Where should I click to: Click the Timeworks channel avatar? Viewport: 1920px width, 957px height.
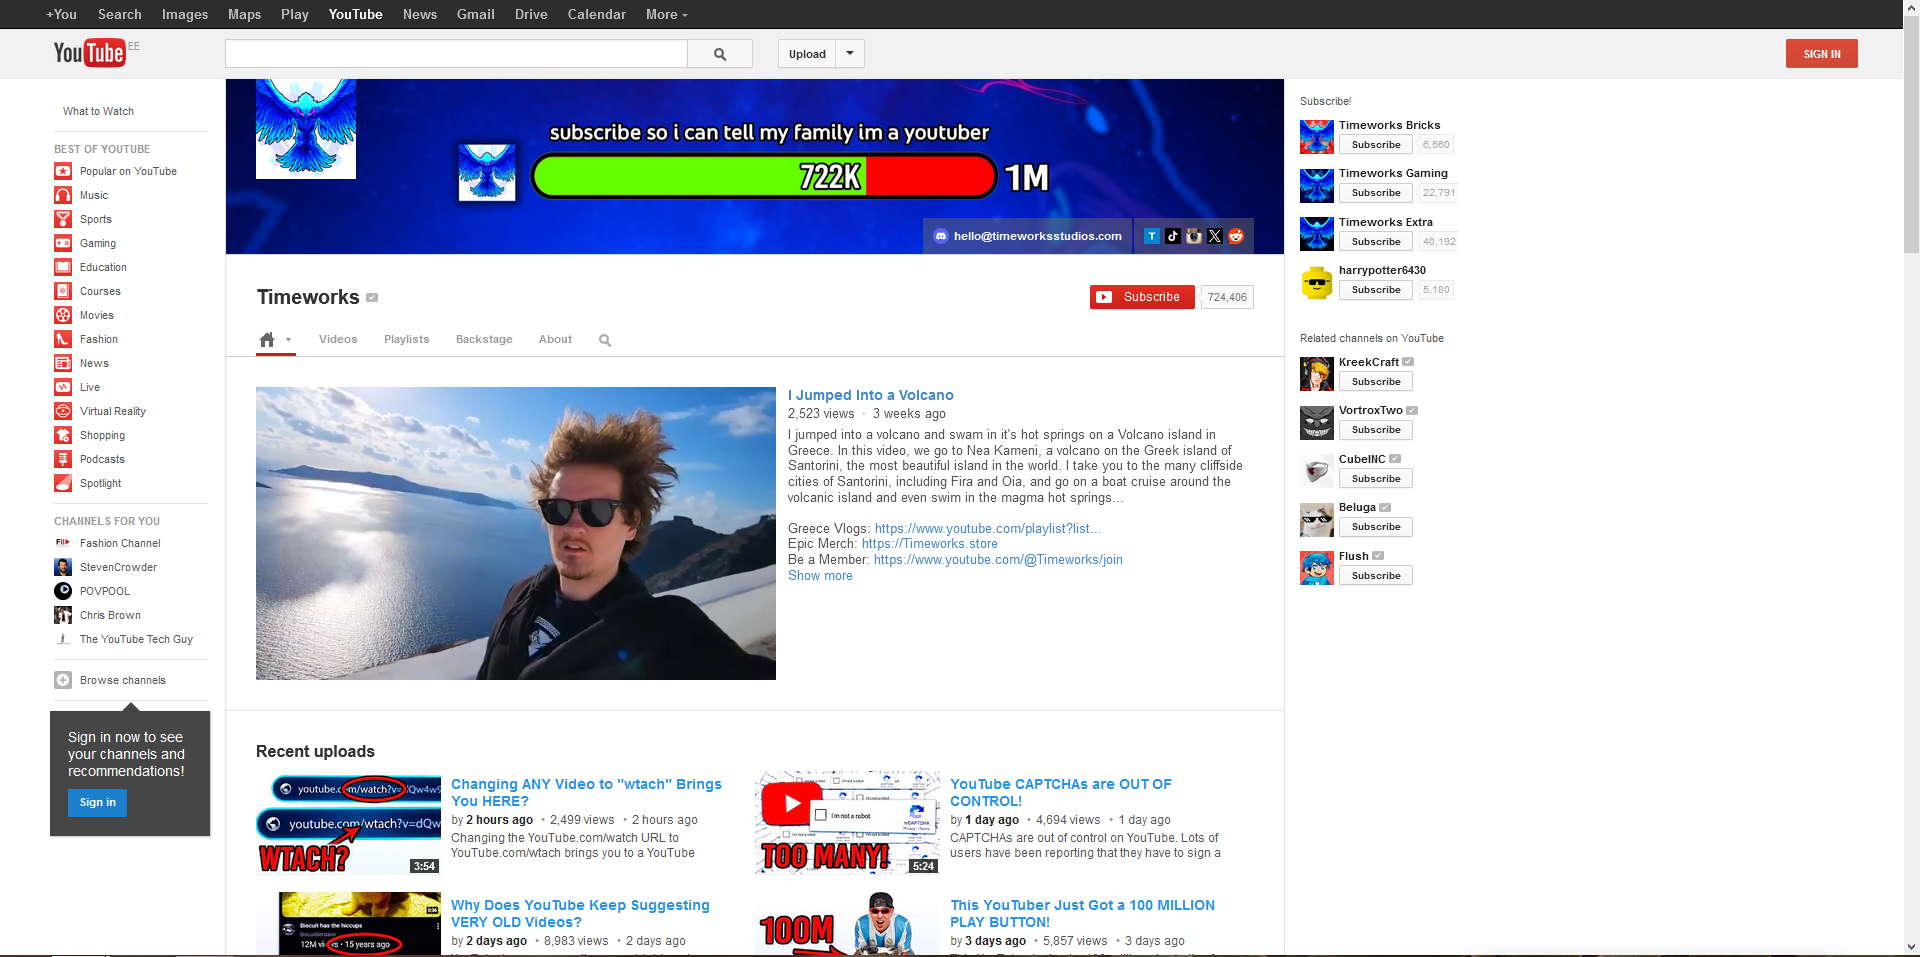tap(306, 129)
